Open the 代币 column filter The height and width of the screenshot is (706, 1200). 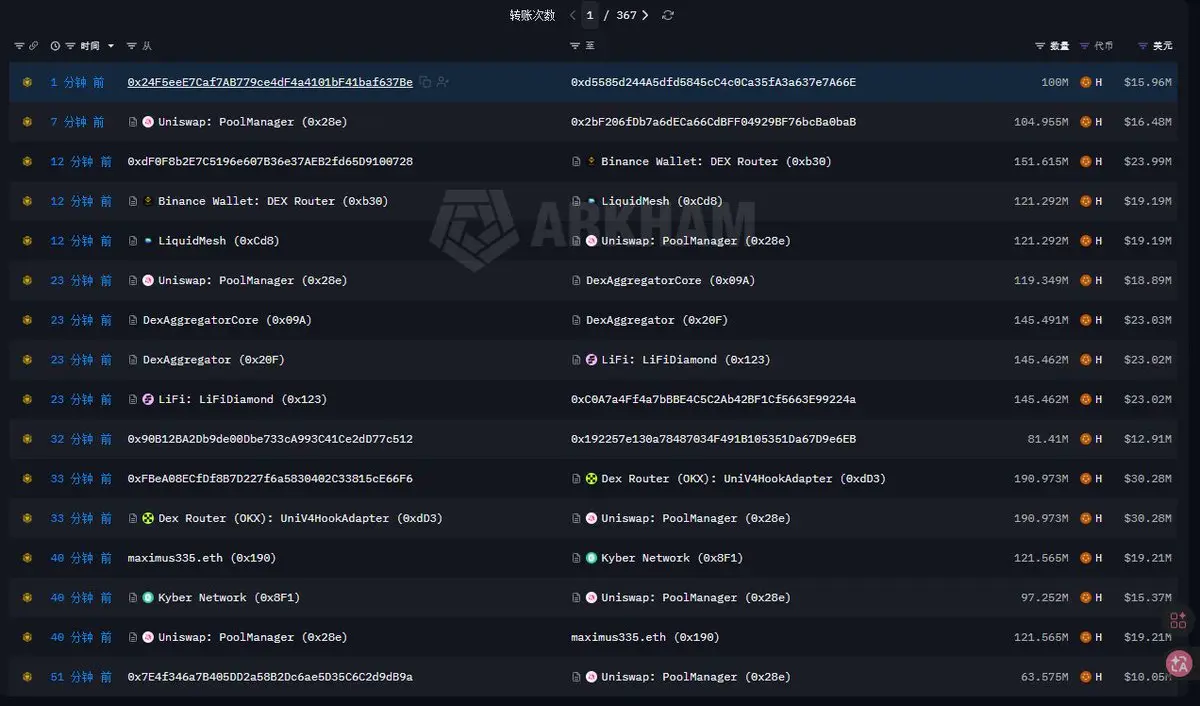[1085, 46]
